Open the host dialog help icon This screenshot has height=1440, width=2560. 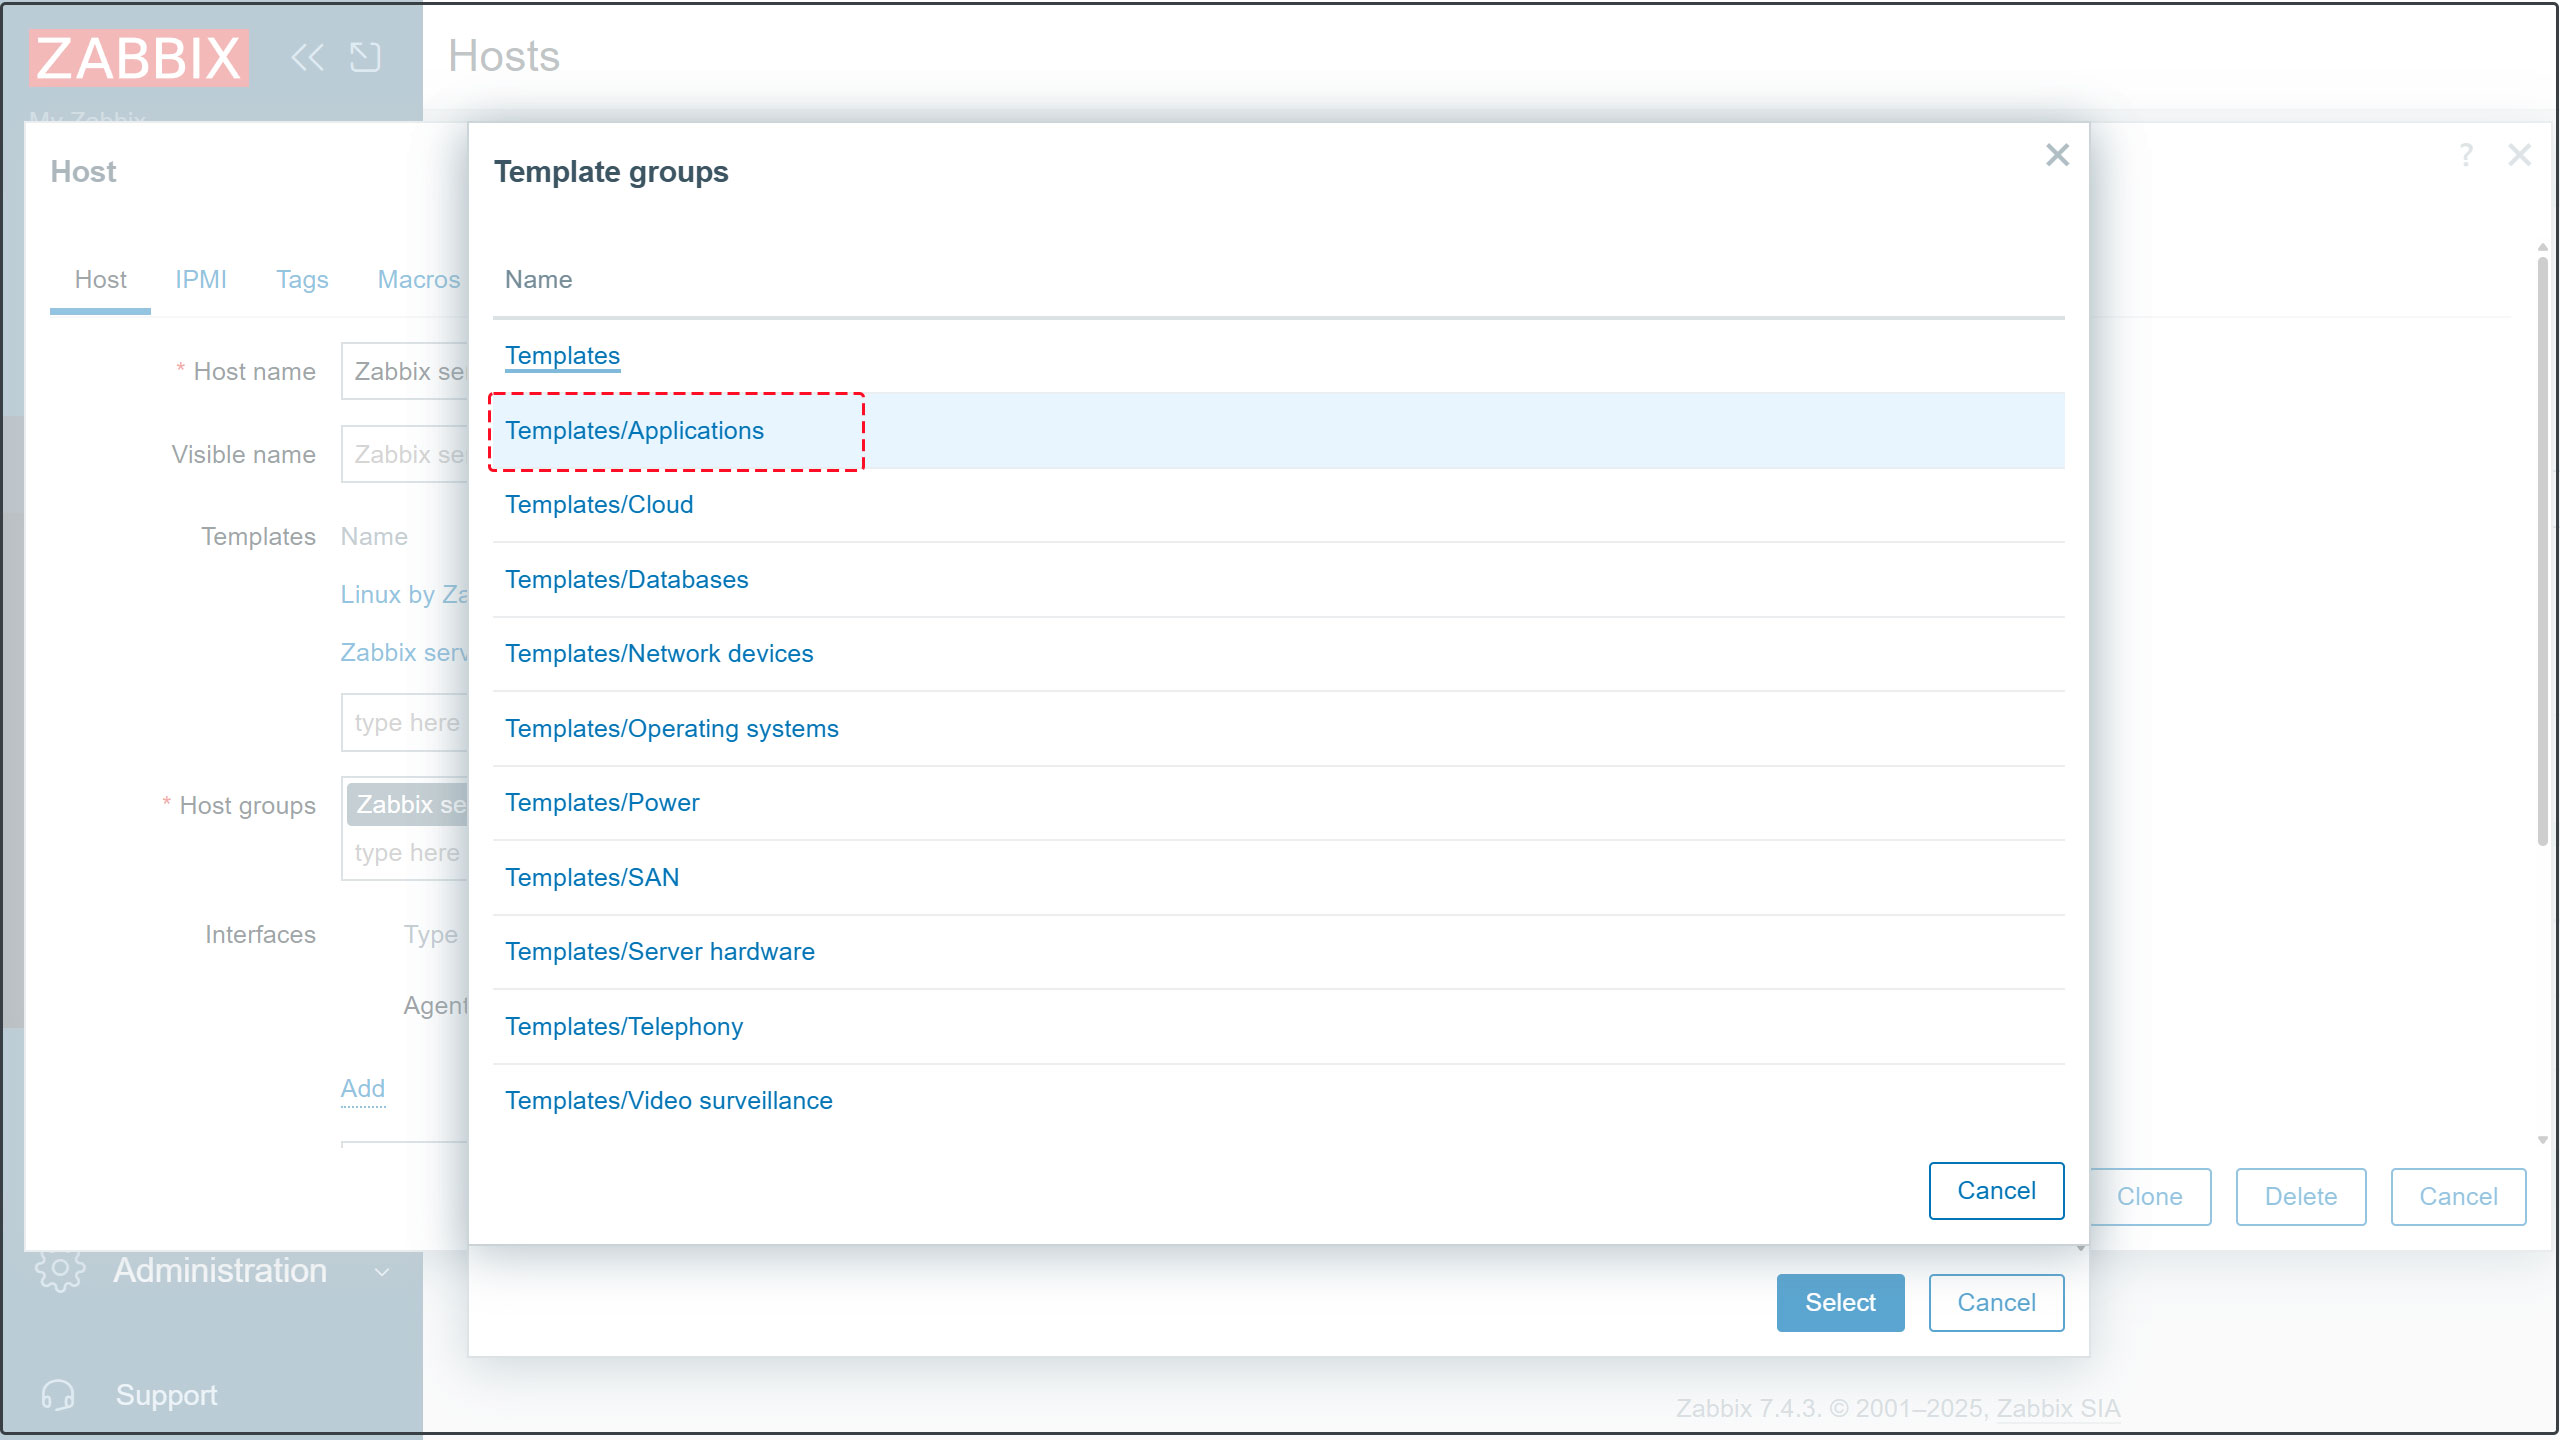[2466, 155]
